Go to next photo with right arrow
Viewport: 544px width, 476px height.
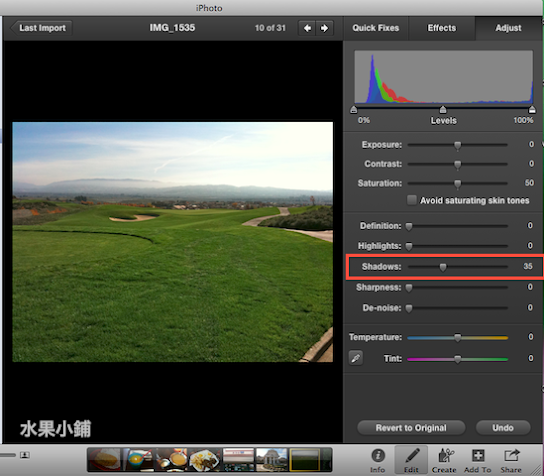[x=324, y=28]
